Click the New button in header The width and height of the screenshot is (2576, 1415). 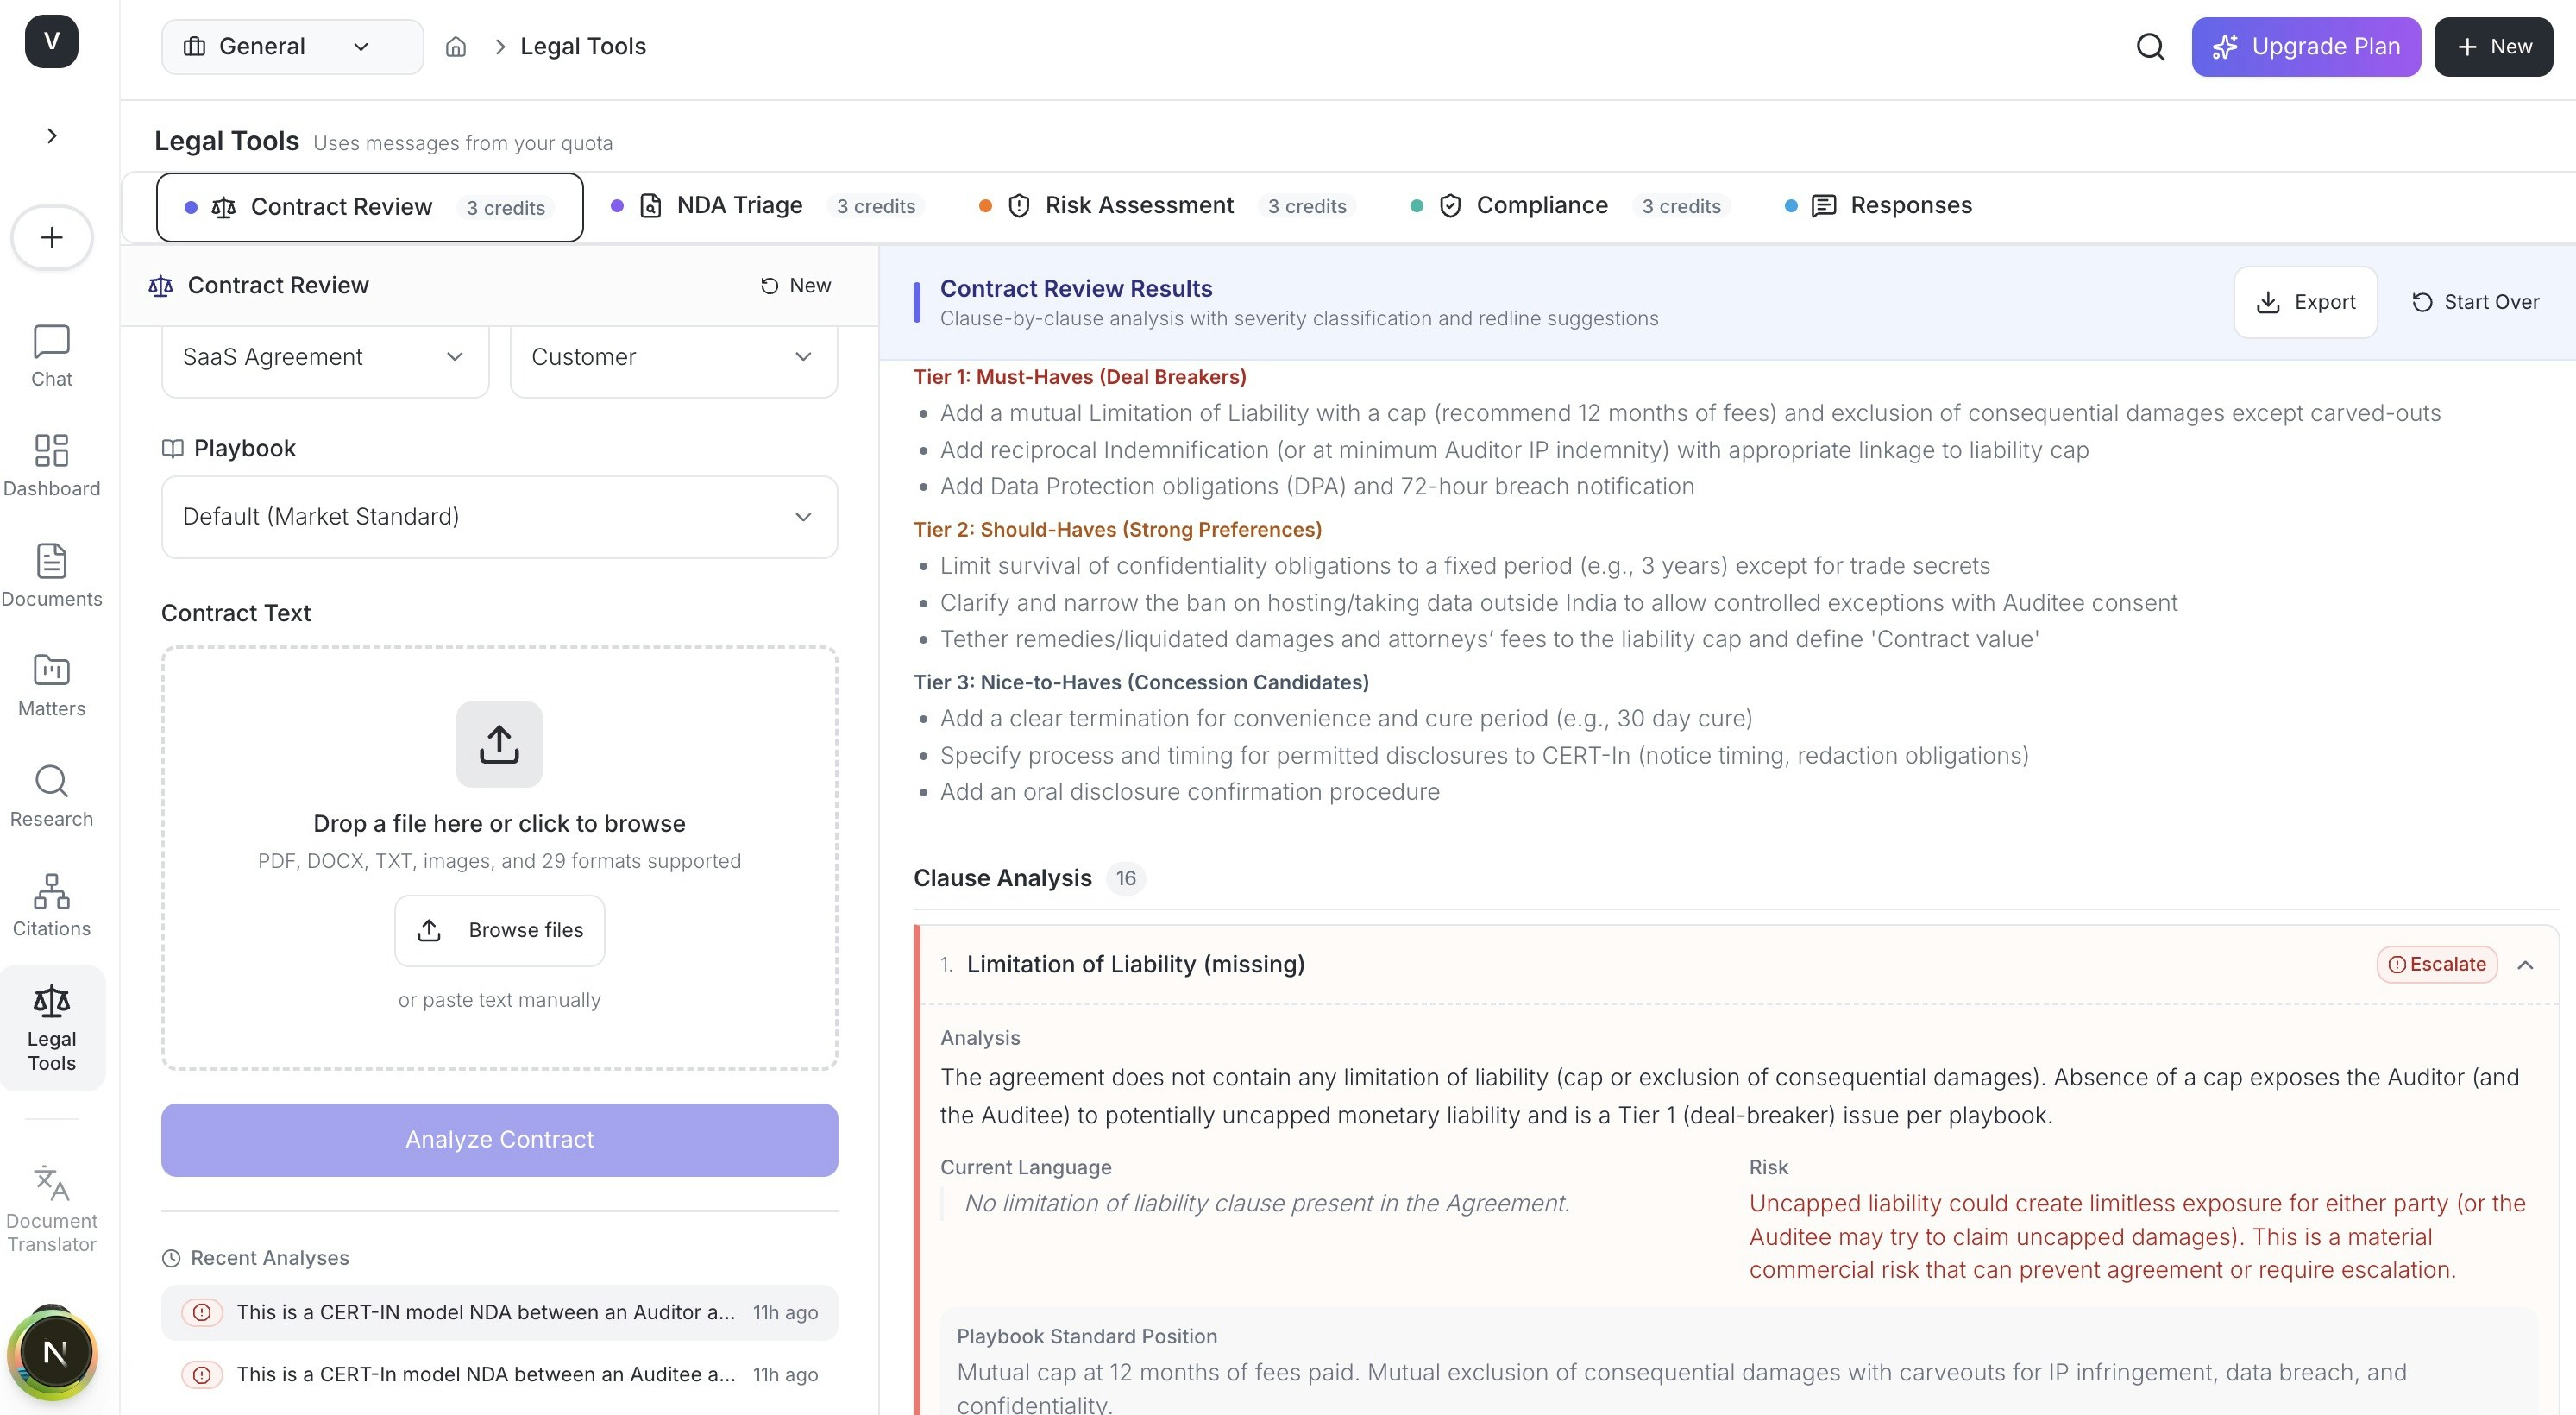point(2493,47)
